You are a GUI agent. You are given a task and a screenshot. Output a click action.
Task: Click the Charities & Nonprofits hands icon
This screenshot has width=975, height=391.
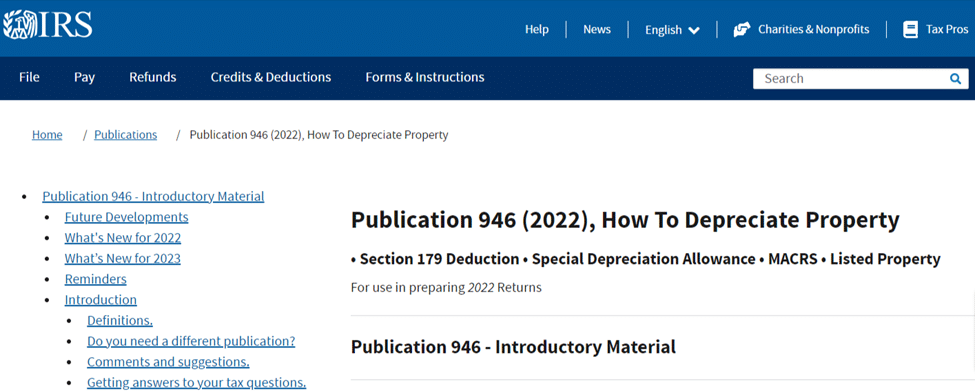tap(741, 29)
